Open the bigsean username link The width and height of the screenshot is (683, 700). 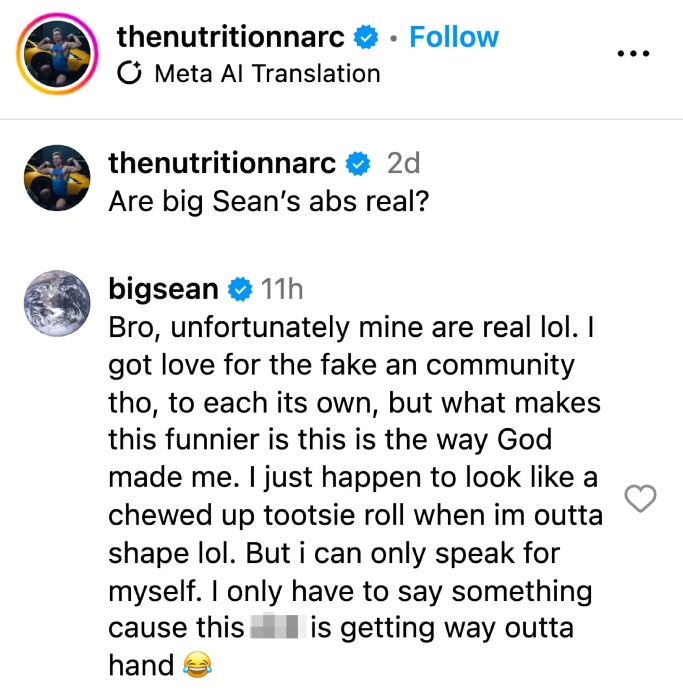pyautogui.click(x=162, y=290)
